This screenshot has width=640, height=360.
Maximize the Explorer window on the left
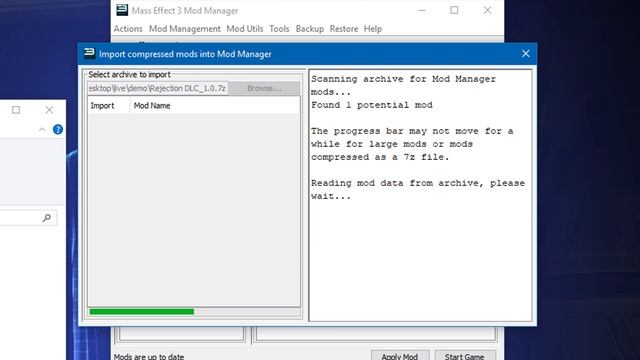click(16, 110)
